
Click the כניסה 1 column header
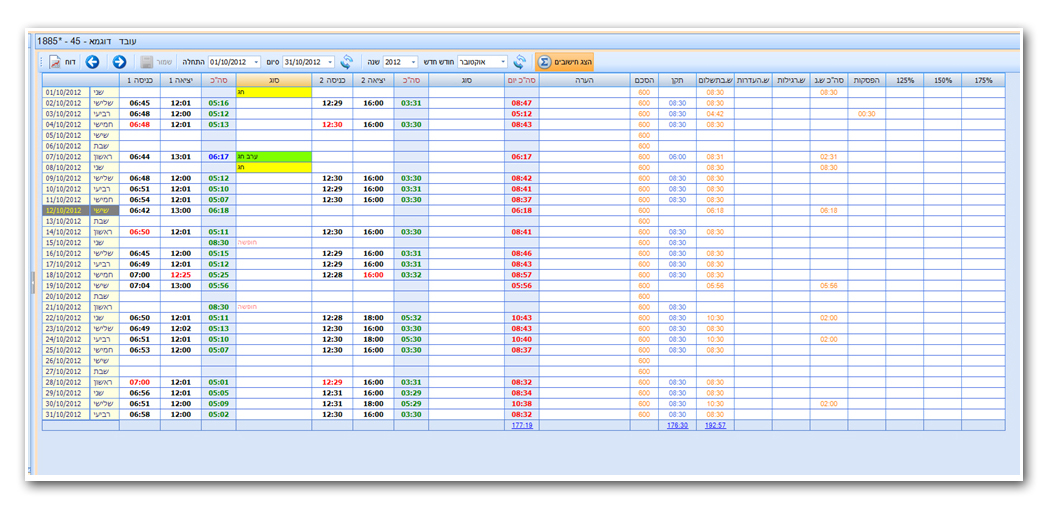(x=141, y=79)
